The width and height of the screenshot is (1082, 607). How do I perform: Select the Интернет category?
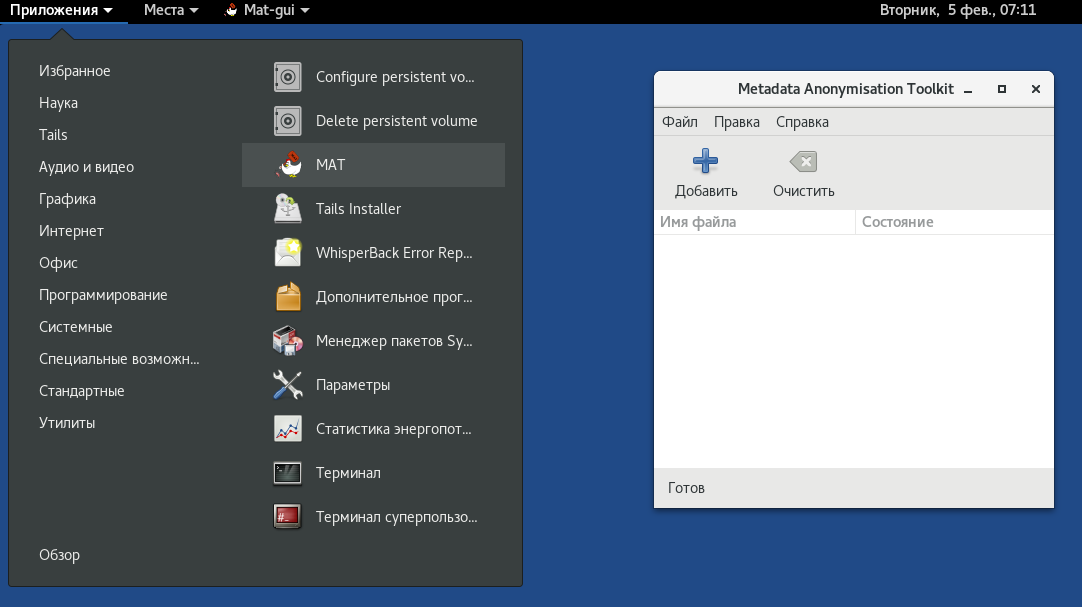(x=71, y=231)
